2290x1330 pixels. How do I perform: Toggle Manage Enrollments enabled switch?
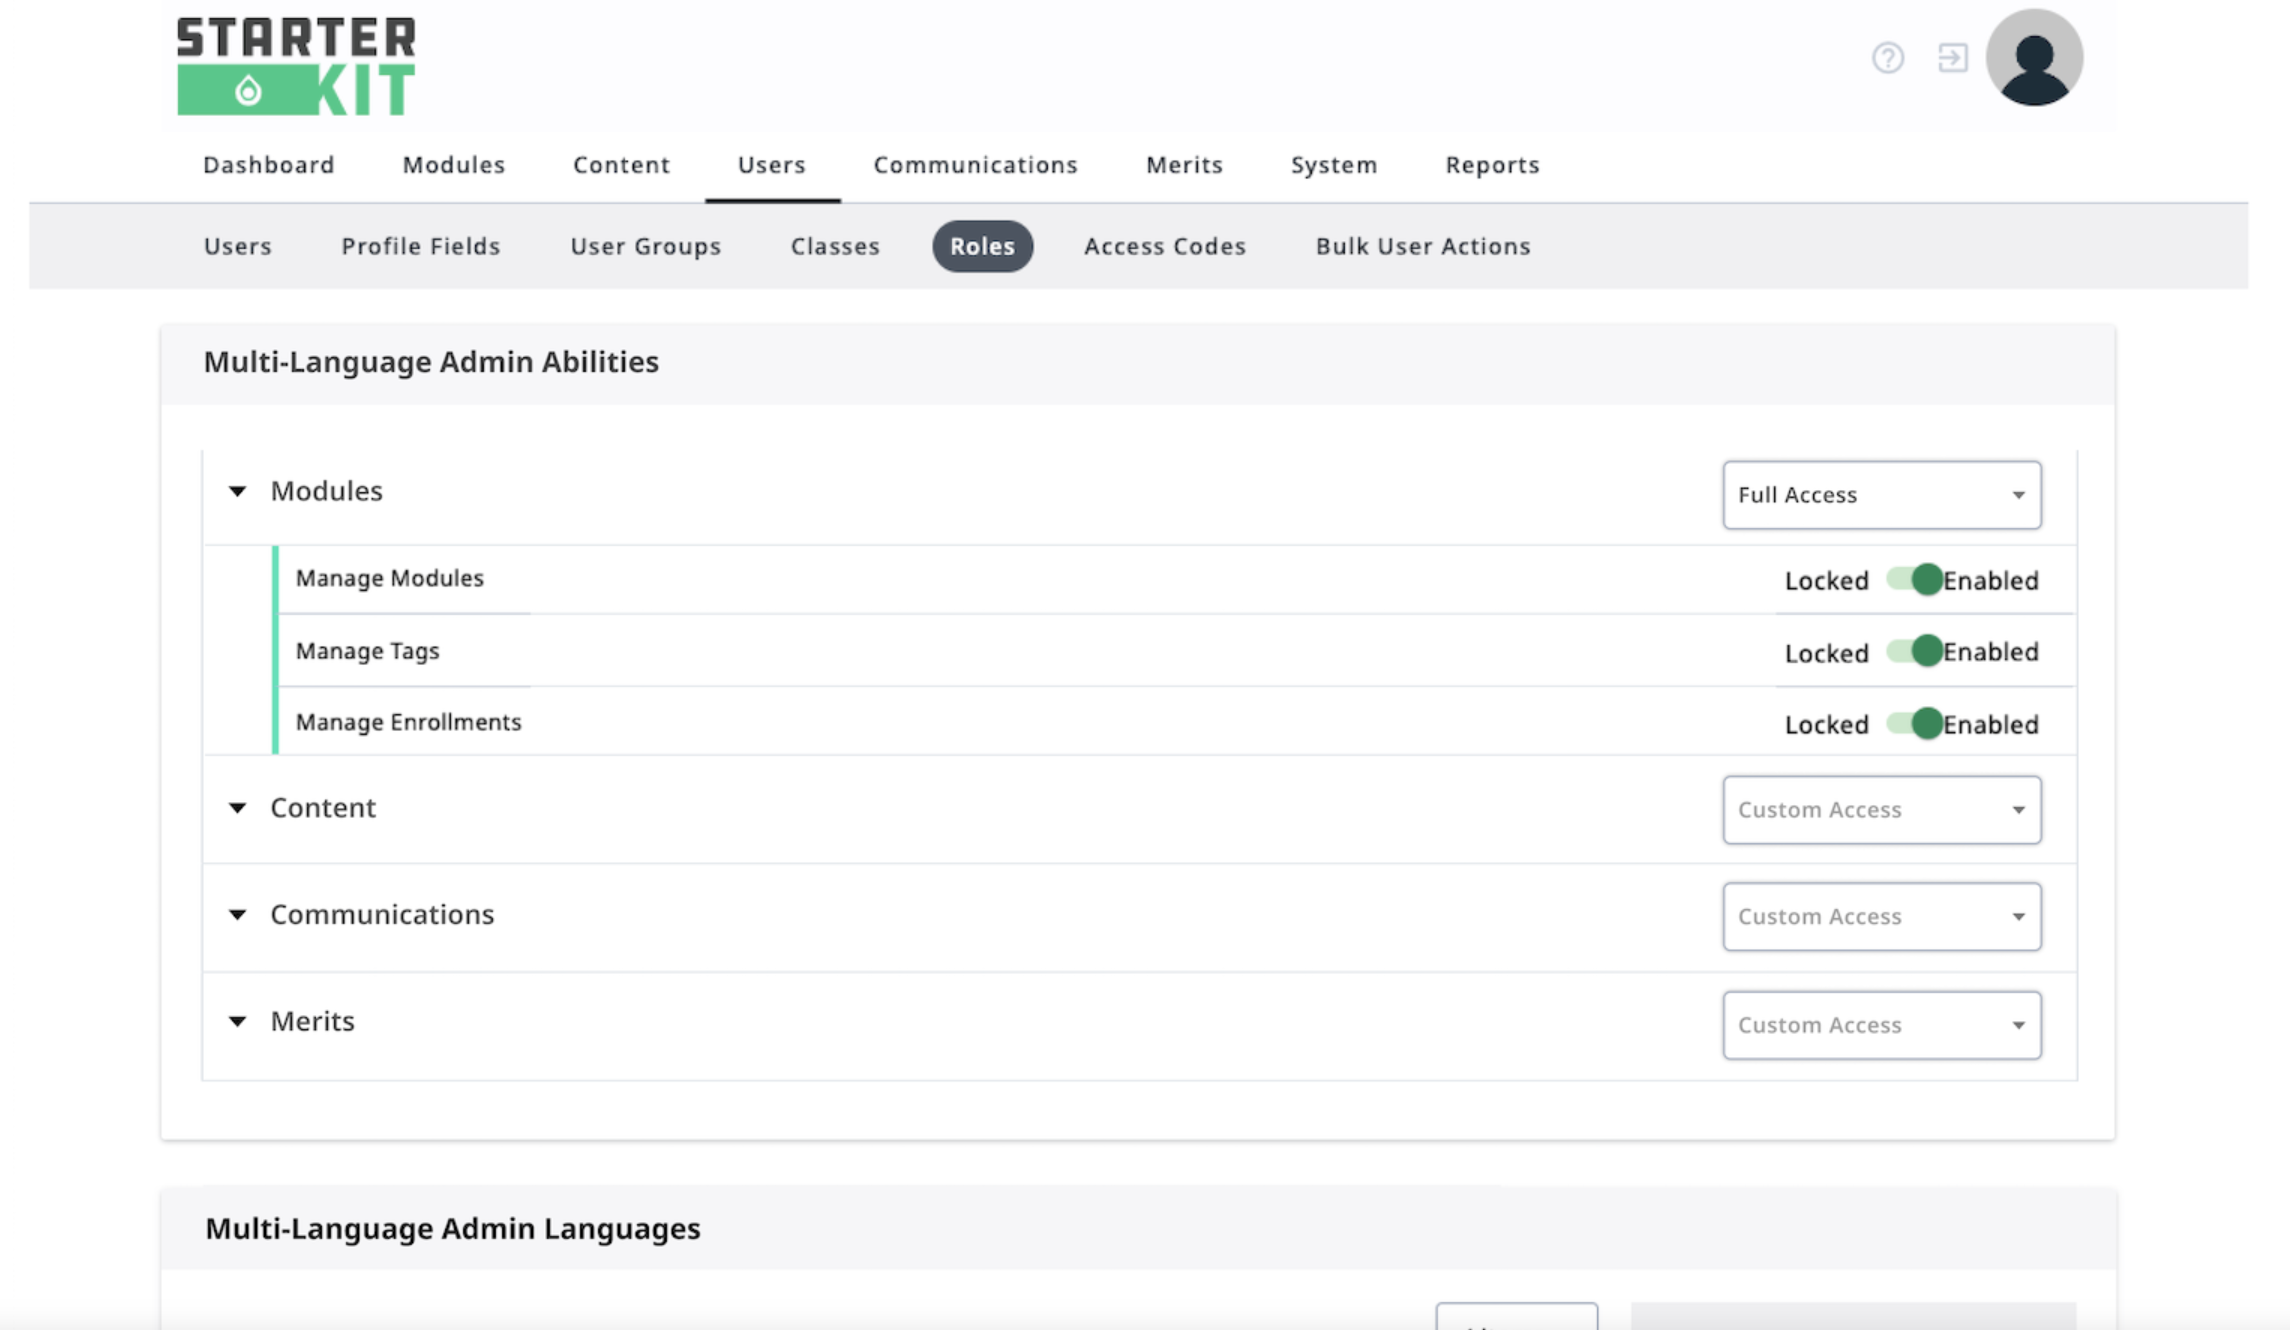point(1914,724)
